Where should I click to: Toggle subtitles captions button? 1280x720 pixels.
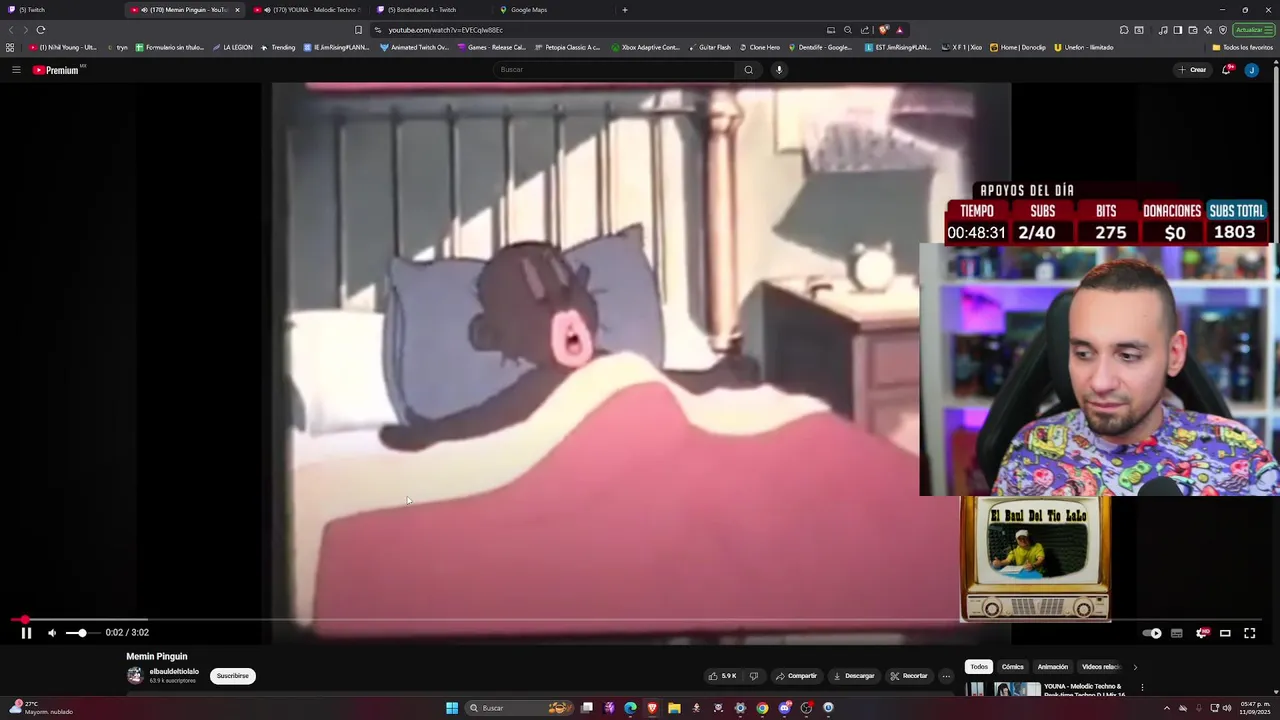(x=1177, y=633)
